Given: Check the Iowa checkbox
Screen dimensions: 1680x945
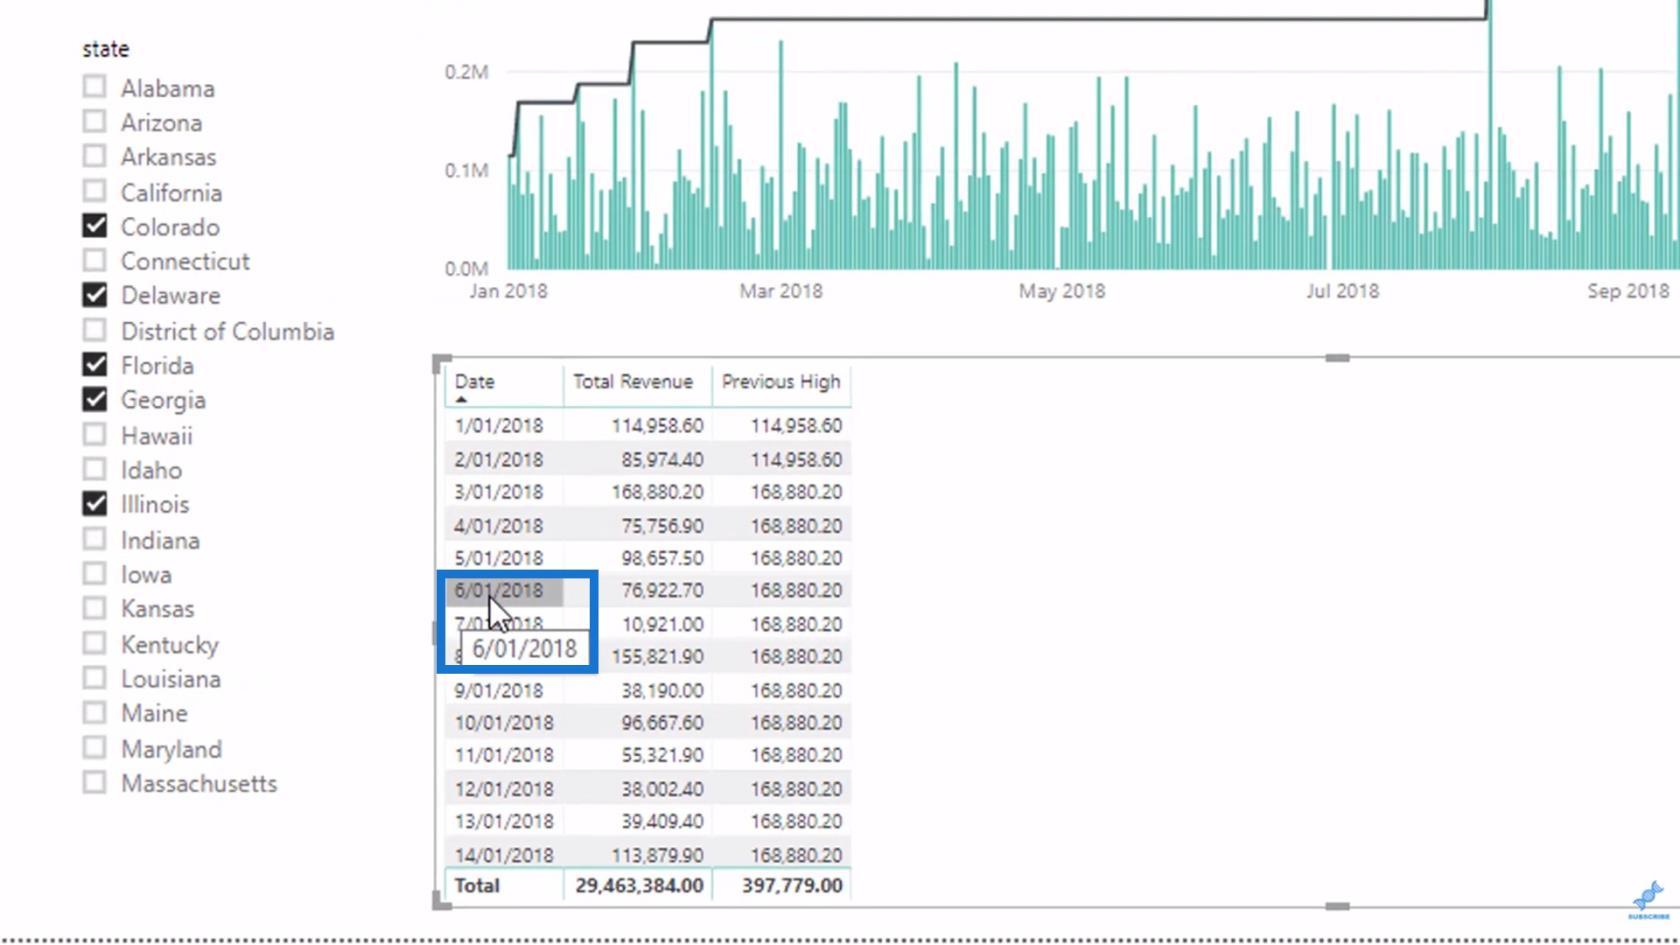Looking at the screenshot, I should tap(94, 574).
